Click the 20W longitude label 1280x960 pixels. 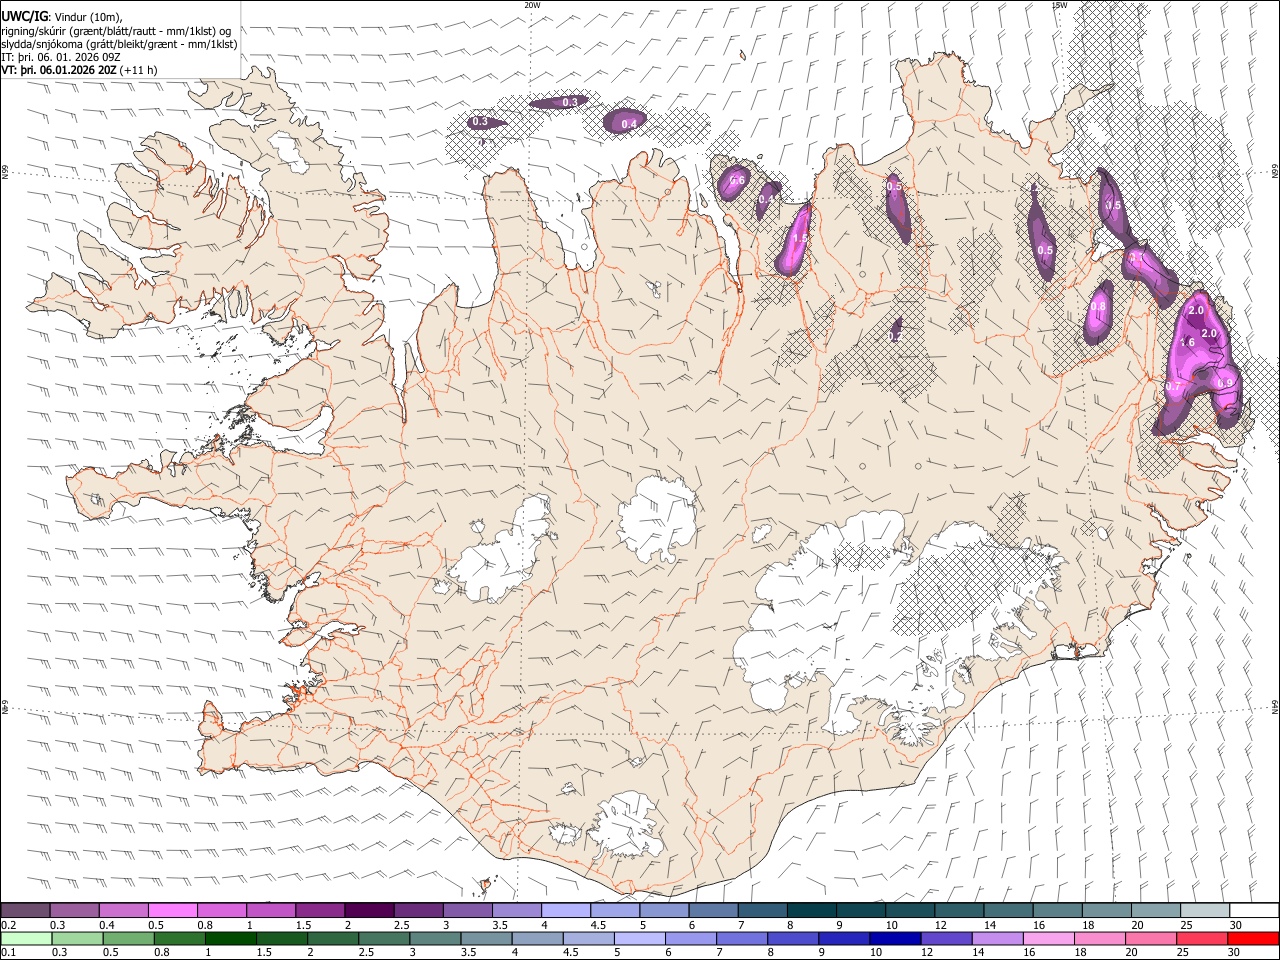[x=532, y=5]
